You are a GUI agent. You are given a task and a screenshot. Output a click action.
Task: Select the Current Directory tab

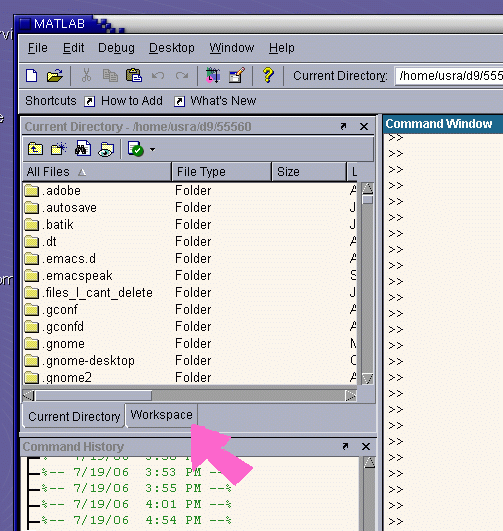tap(74, 416)
